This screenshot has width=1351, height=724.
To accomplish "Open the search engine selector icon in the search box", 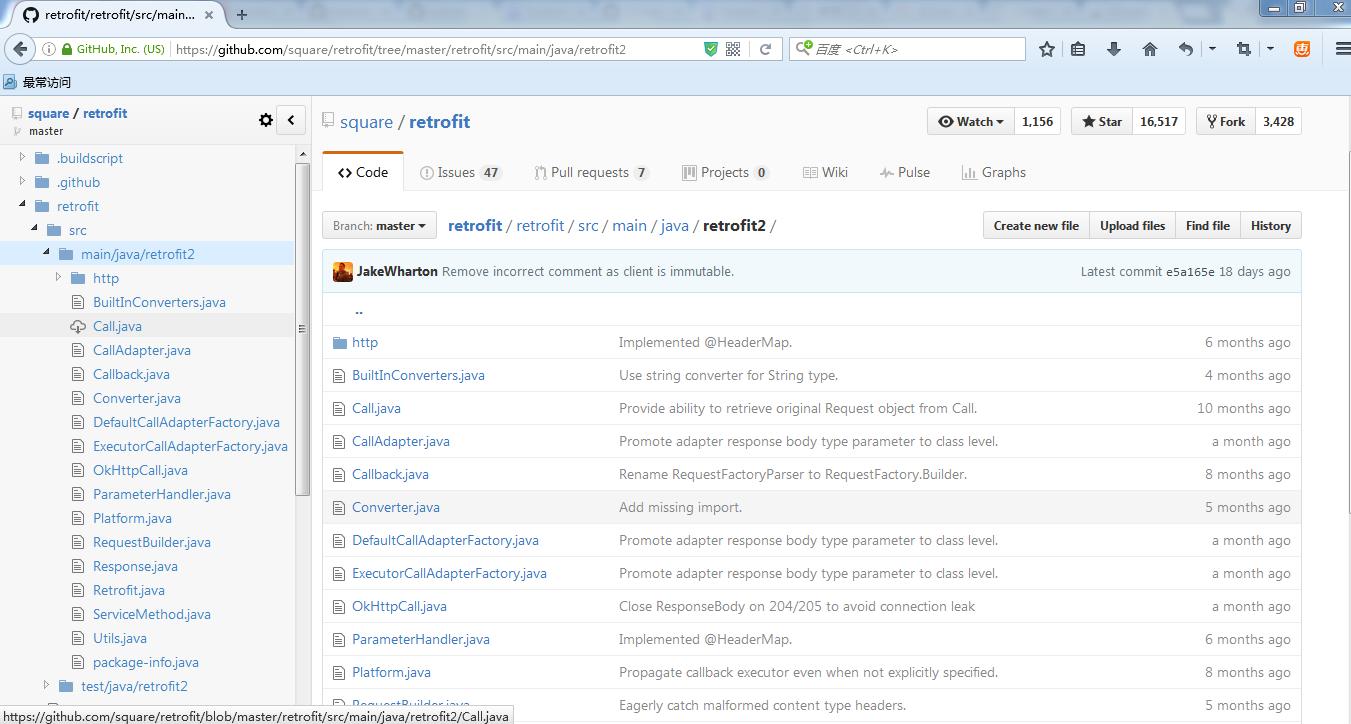I will (803, 48).
